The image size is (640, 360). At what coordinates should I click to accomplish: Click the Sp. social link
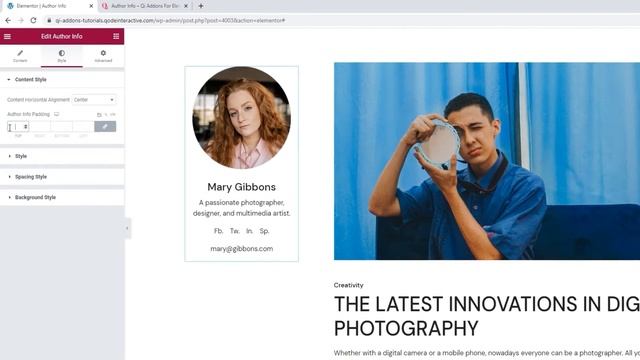point(264,231)
